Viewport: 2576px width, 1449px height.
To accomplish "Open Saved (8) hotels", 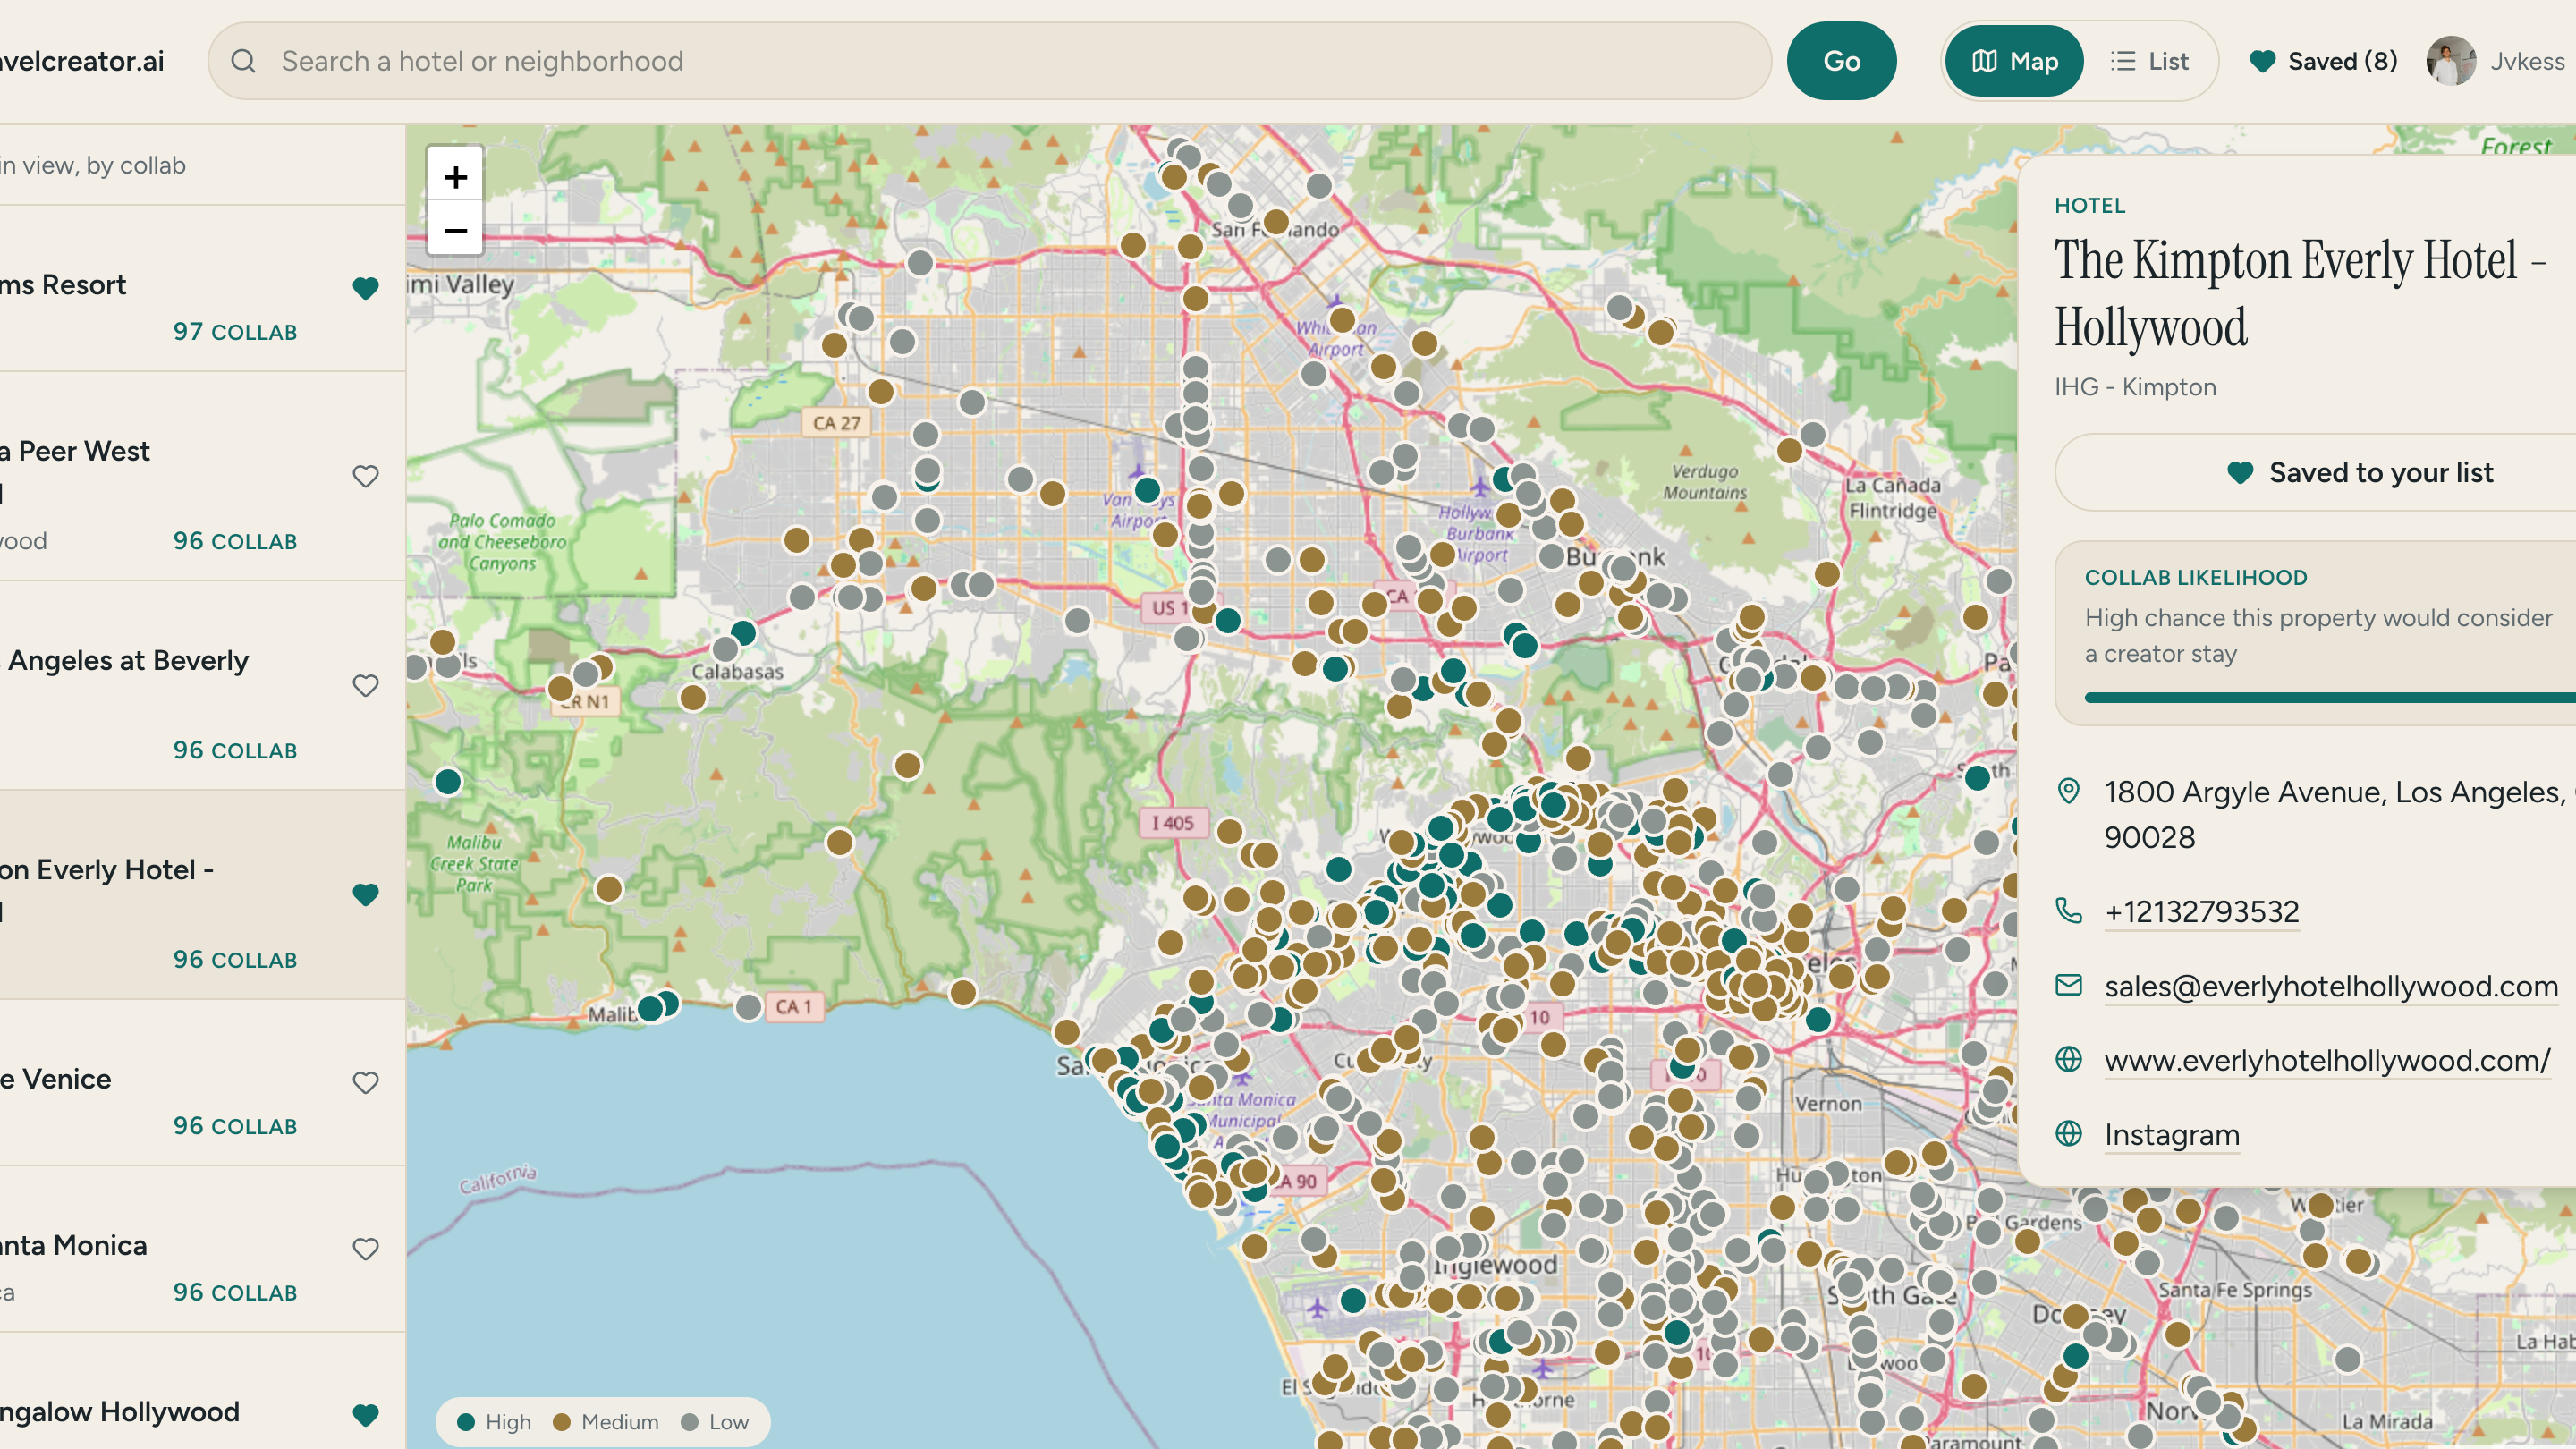I will click(x=2323, y=61).
